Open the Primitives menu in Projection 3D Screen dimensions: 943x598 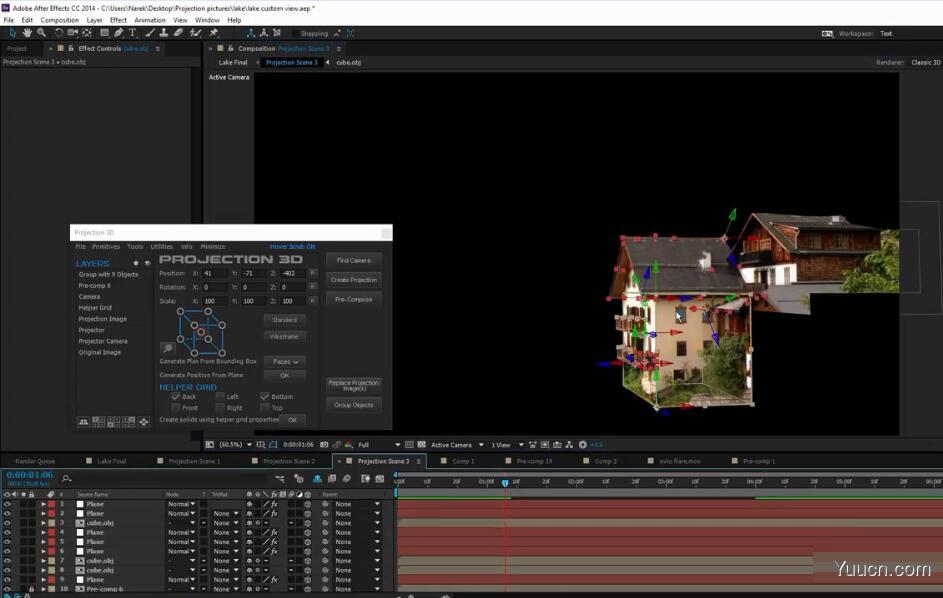pyautogui.click(x=106, y=247)
